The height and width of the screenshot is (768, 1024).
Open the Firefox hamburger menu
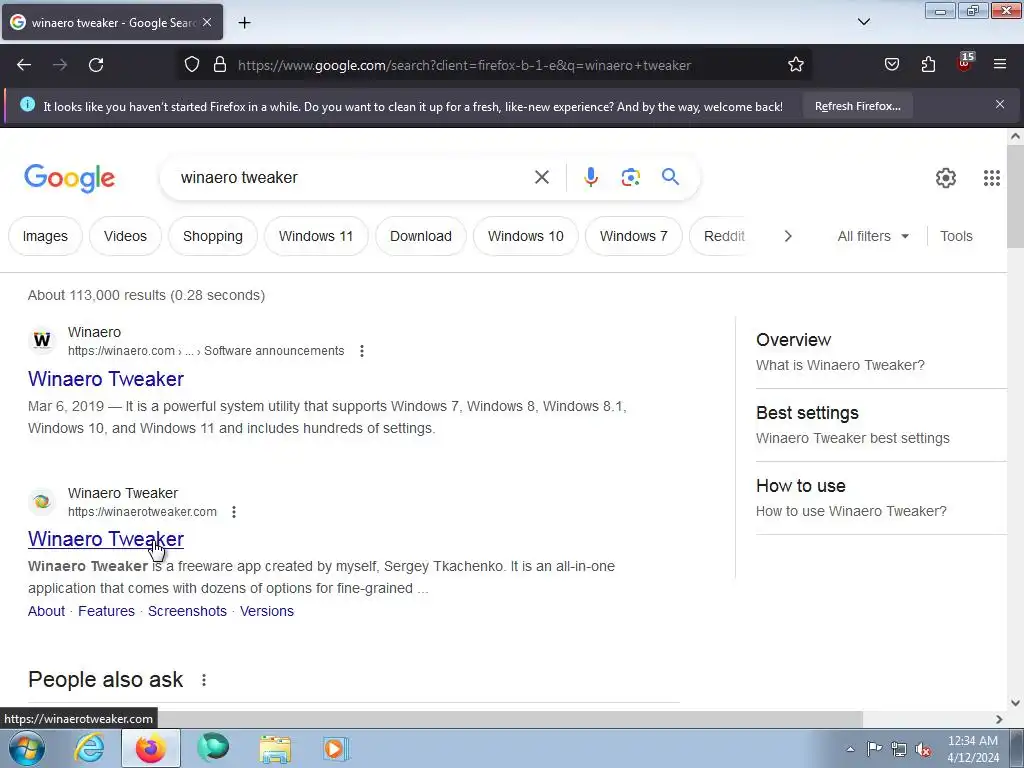click(x=1000, y=65)
